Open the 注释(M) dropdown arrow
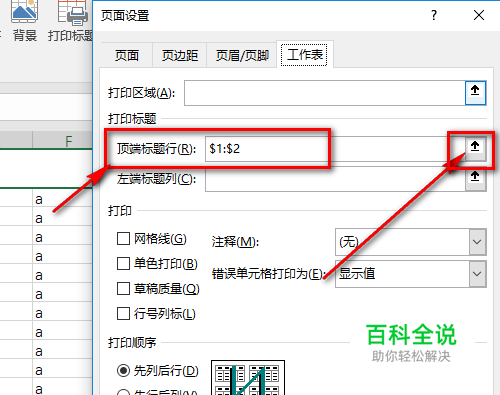This screenshot has height=395, width=500. [x=477, y=242]
